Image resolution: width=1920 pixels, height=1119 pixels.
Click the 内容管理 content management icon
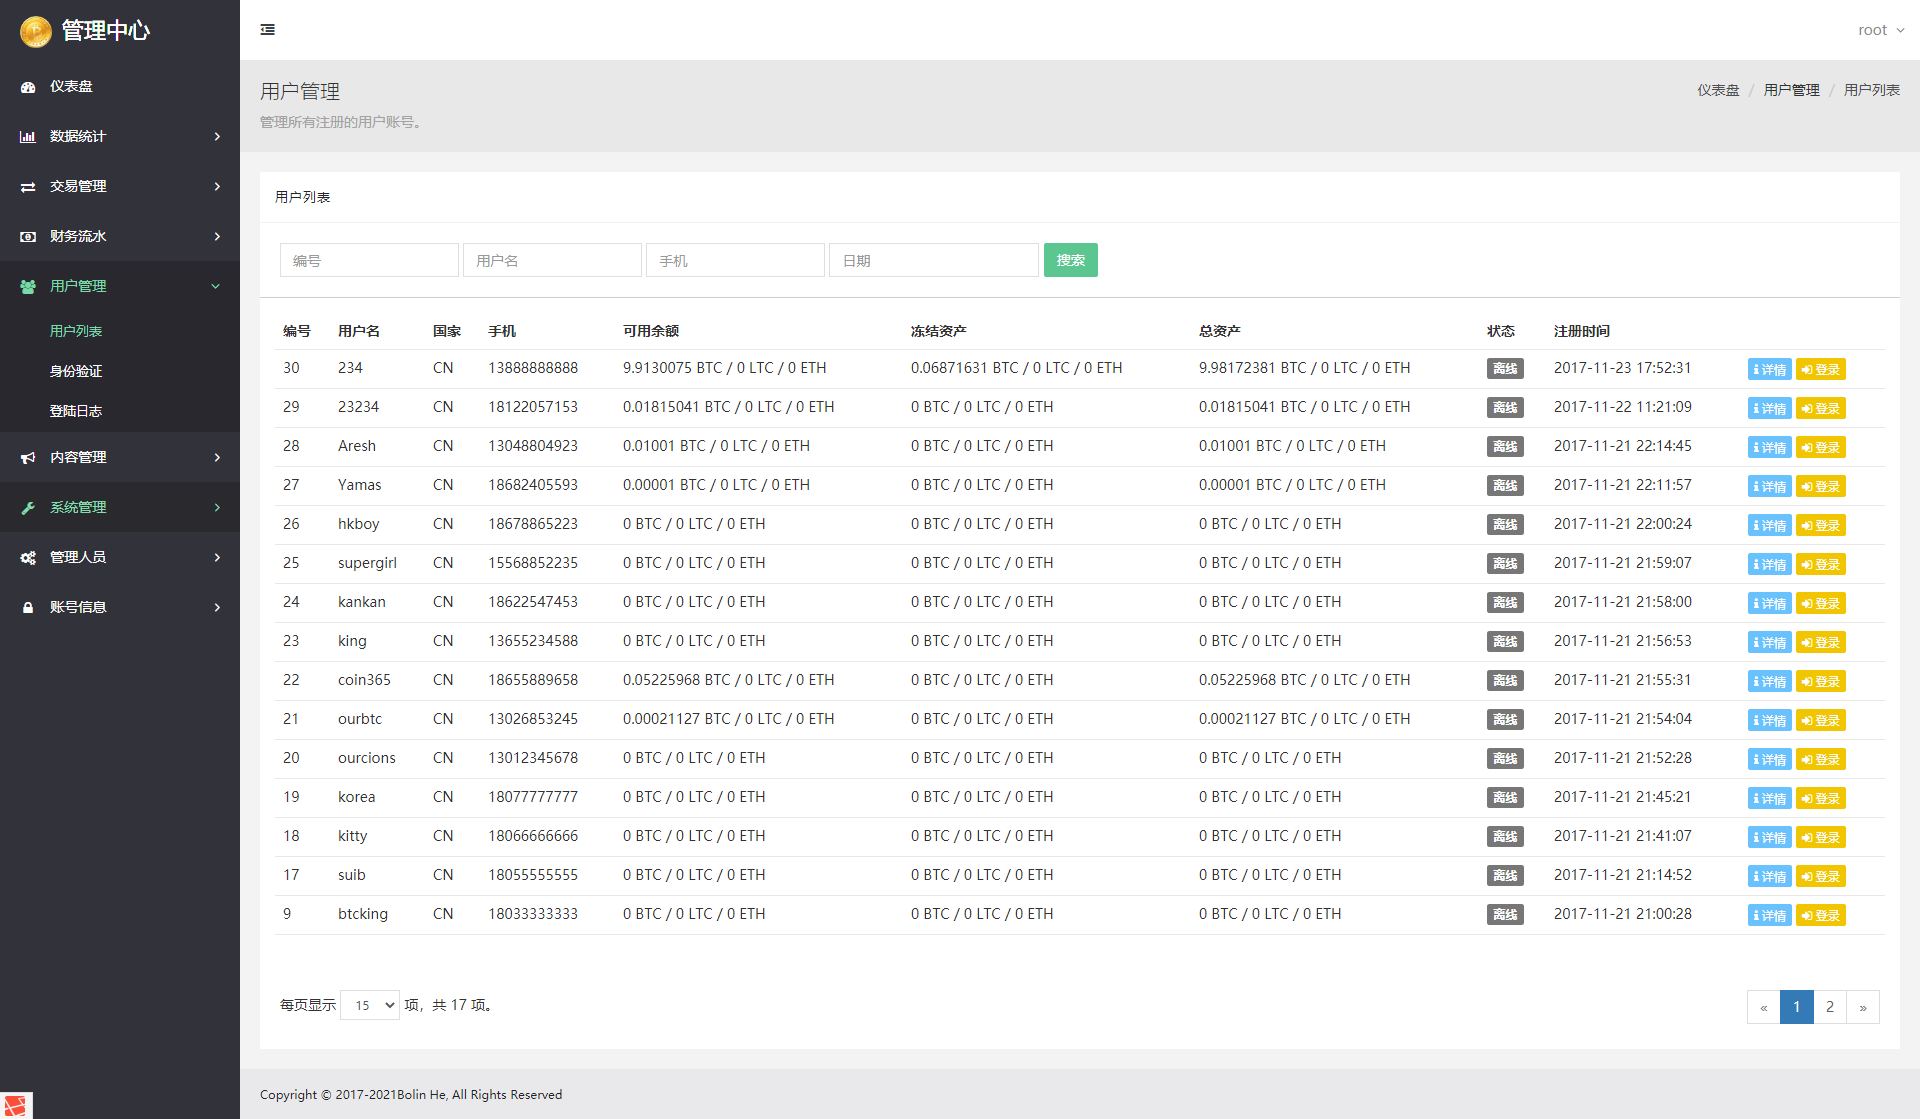point(27,457)
